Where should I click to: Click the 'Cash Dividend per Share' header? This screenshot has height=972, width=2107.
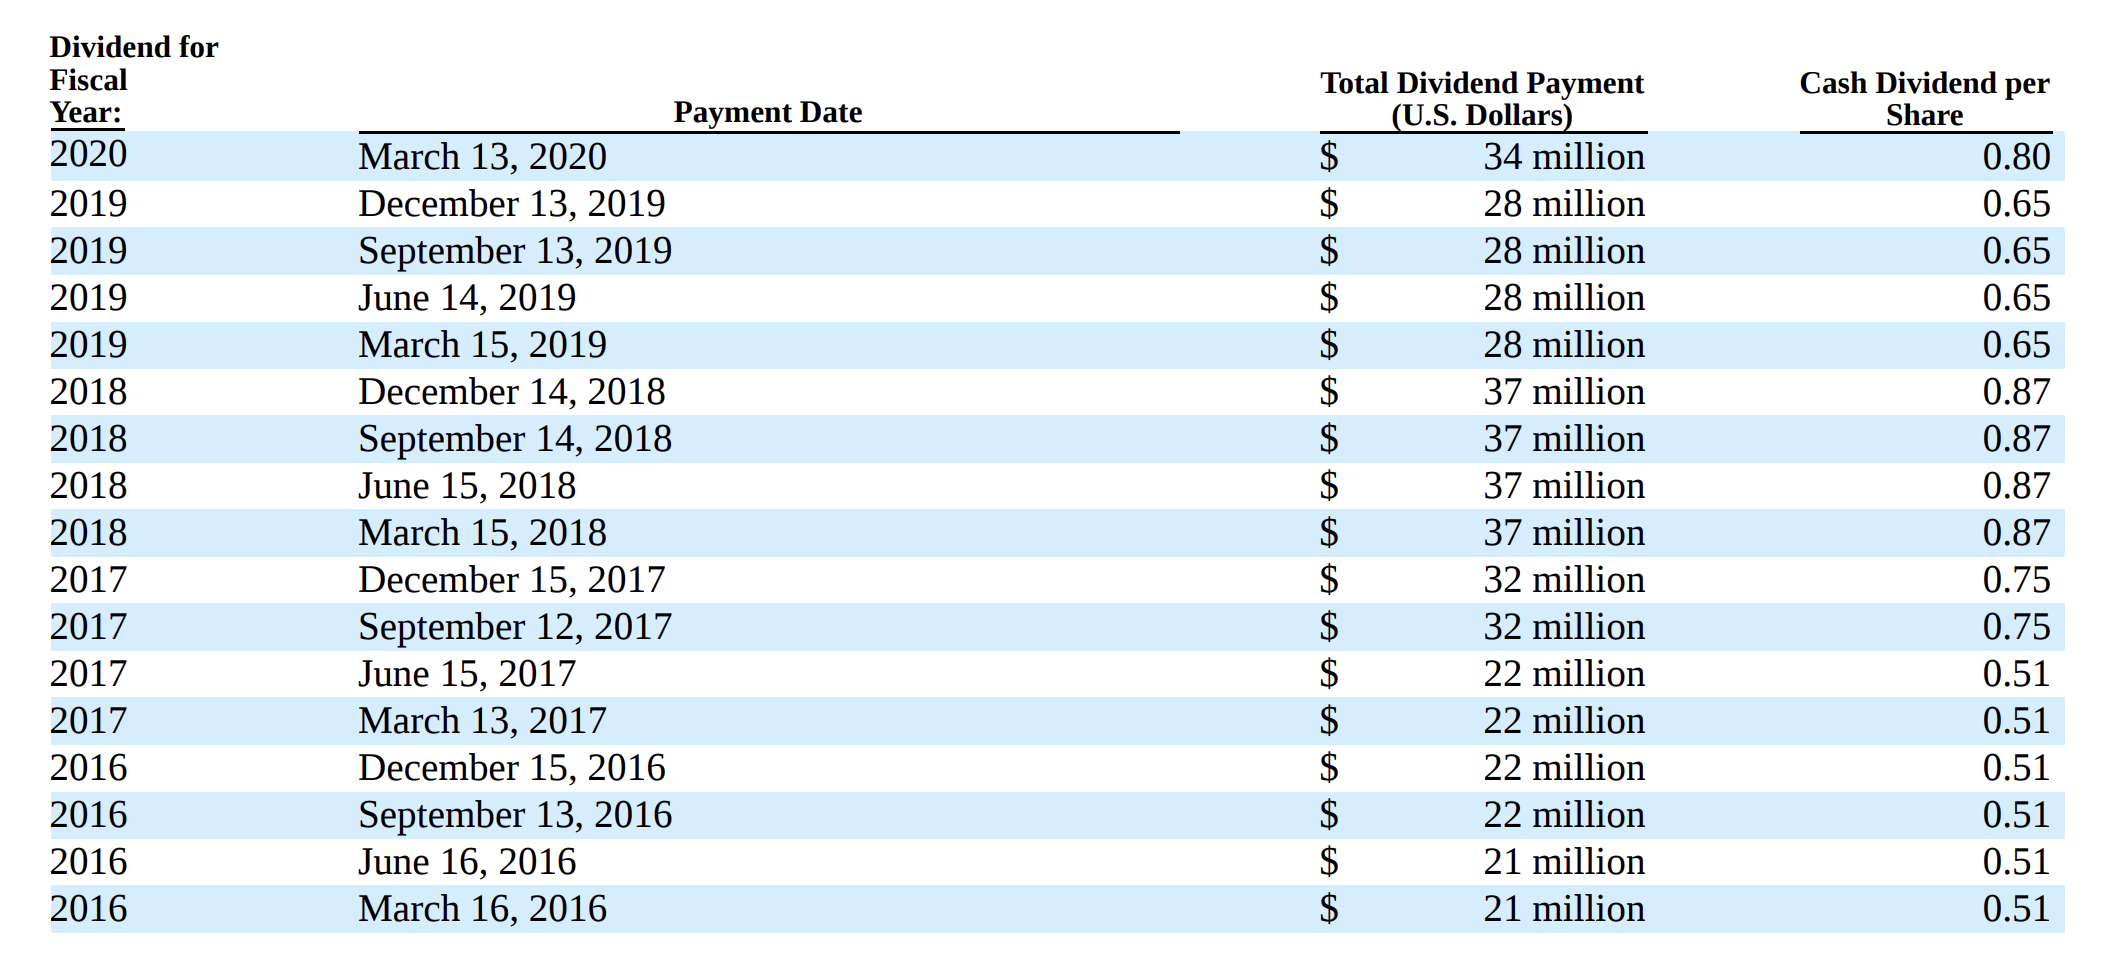1924,98
